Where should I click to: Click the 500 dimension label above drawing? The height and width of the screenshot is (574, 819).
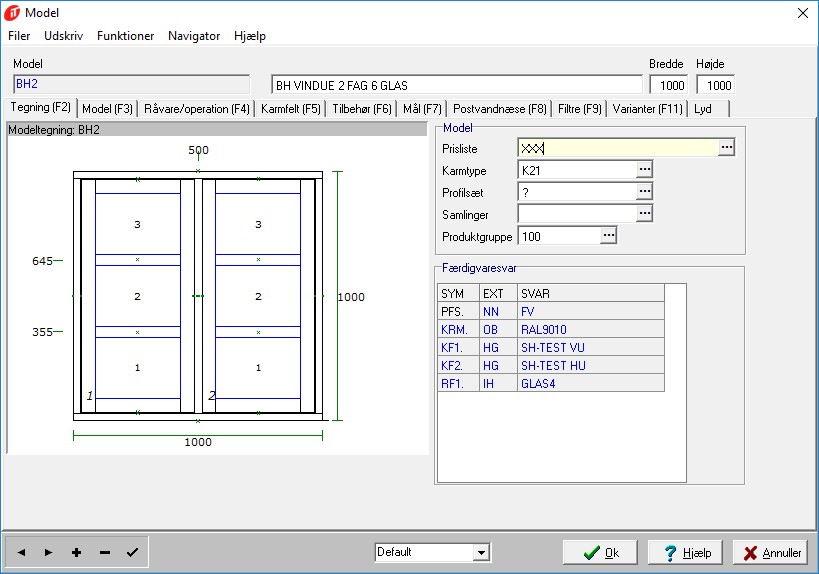click(x=198, y=150)
